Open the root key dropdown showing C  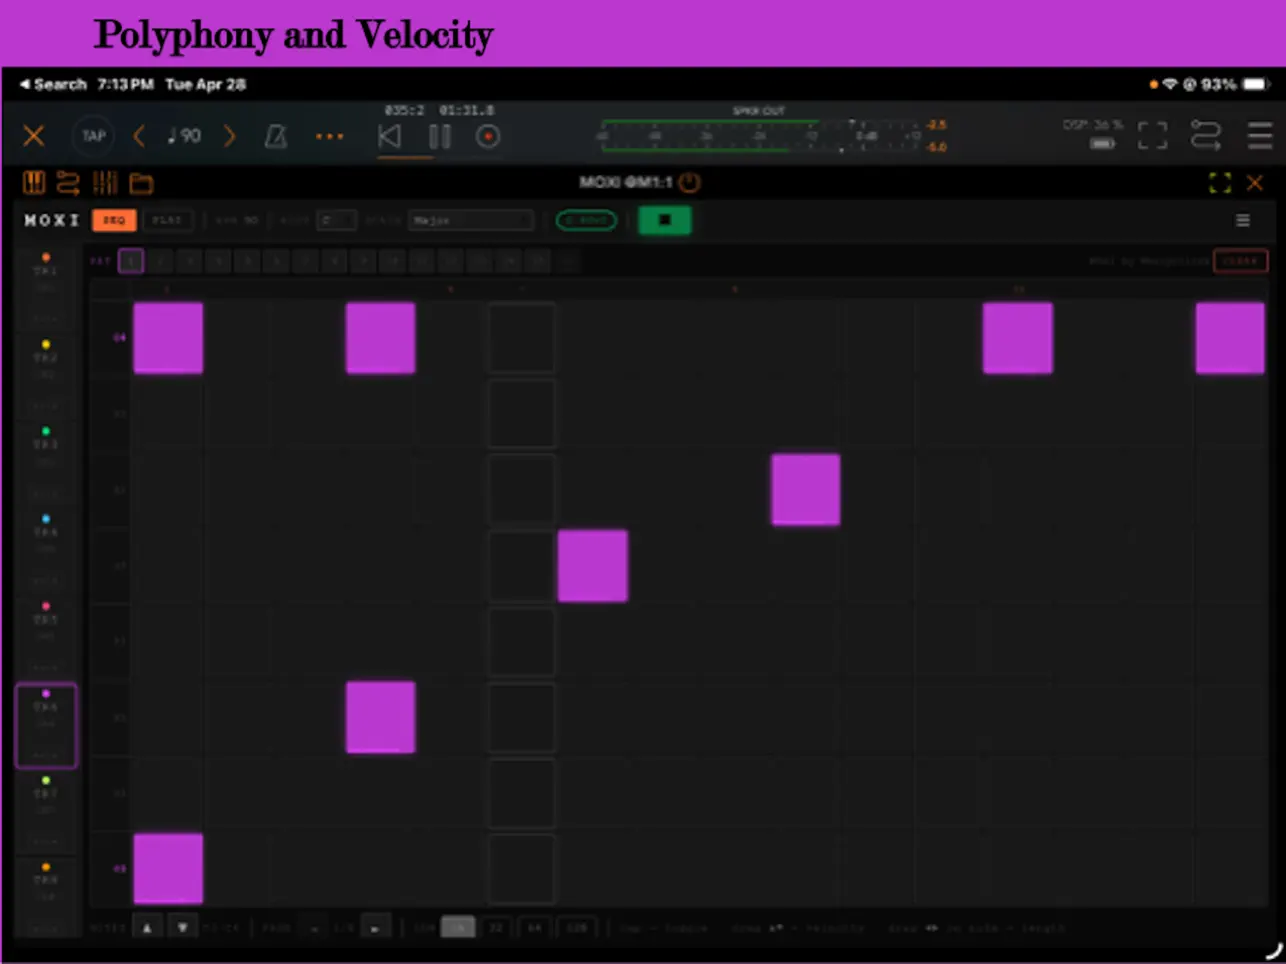336,220
